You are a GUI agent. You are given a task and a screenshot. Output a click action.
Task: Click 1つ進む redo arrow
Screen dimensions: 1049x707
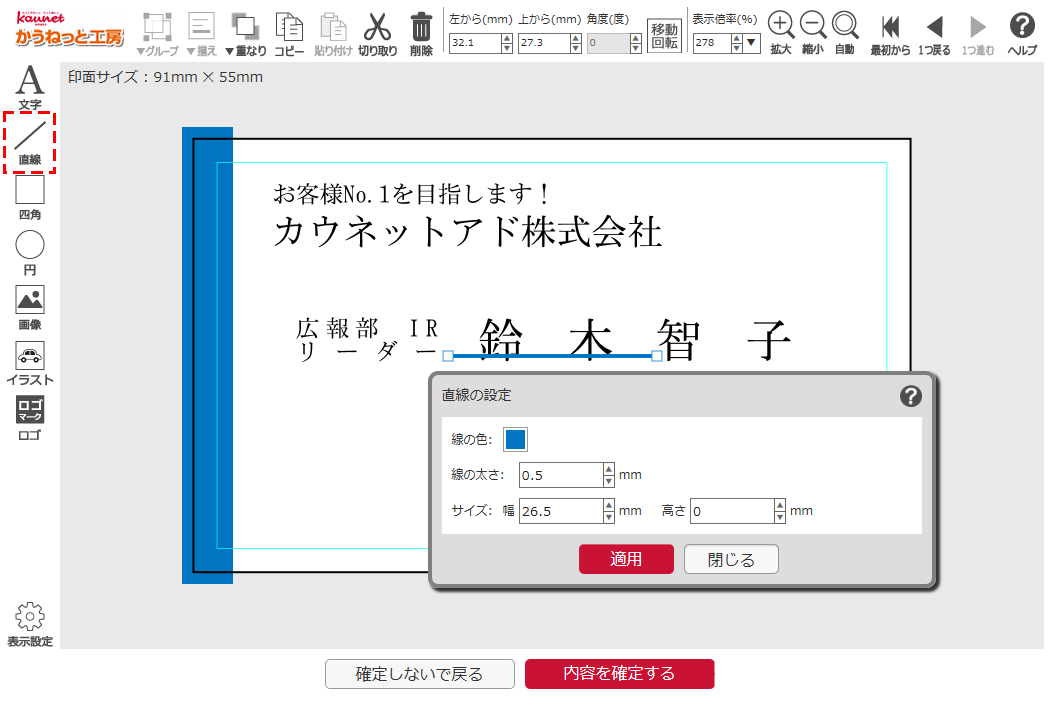(978, 33)
